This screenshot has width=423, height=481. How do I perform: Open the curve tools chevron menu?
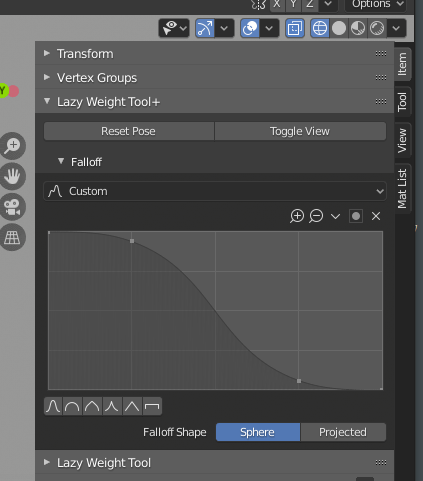(335, 216)
